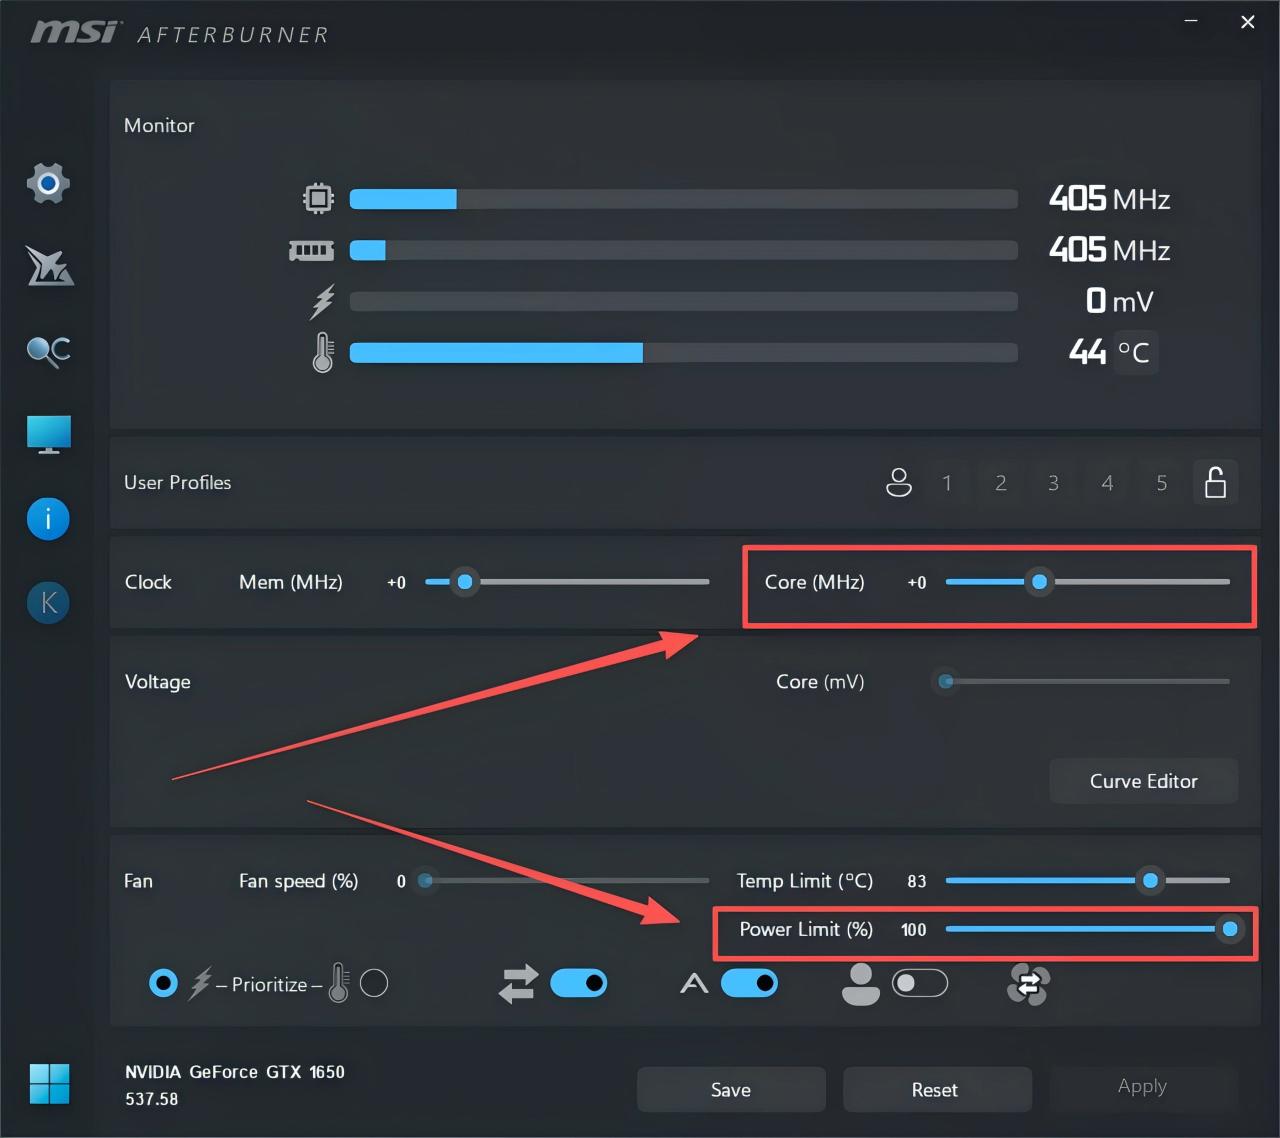1280x1138 pixels.
Task: Toggle the profile lock icon
Action: coord(1215,482)
